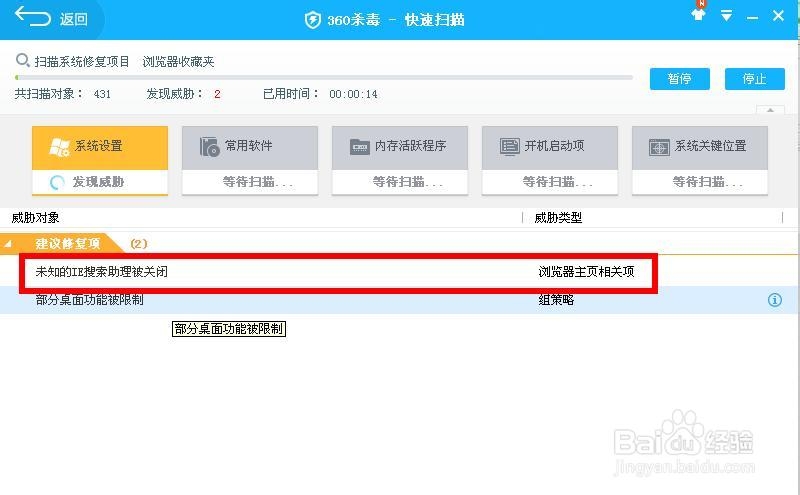Select the 系统设置 scan category

coord(100,160)
